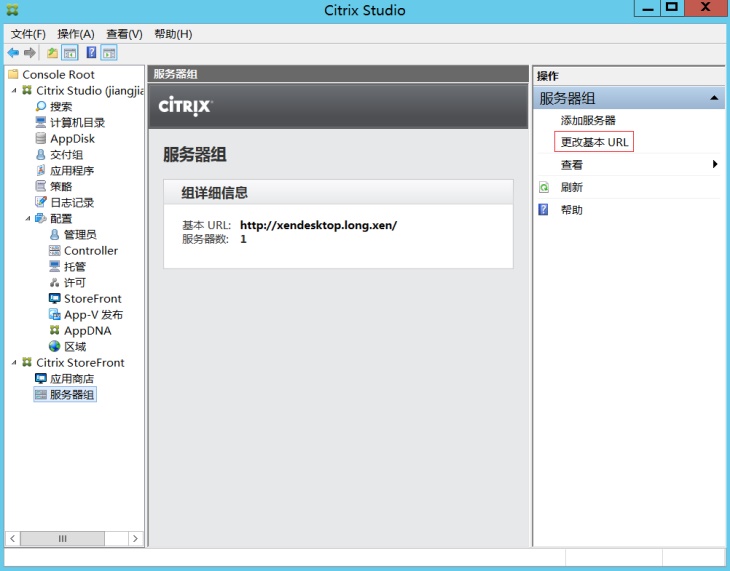Click the 帮助 help icon in actions pane
Viewport: 730px width, 571px height.
pyautogui.click(x=543, y=210)
